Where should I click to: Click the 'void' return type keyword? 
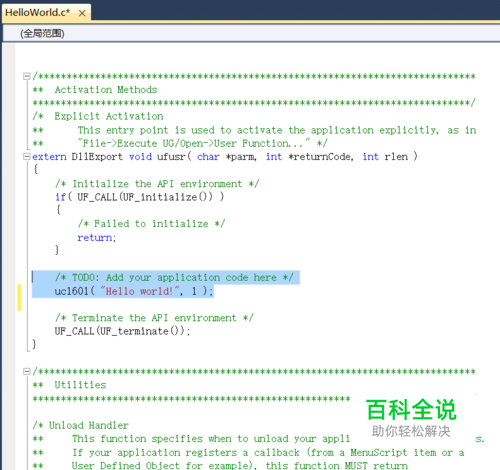140,157
